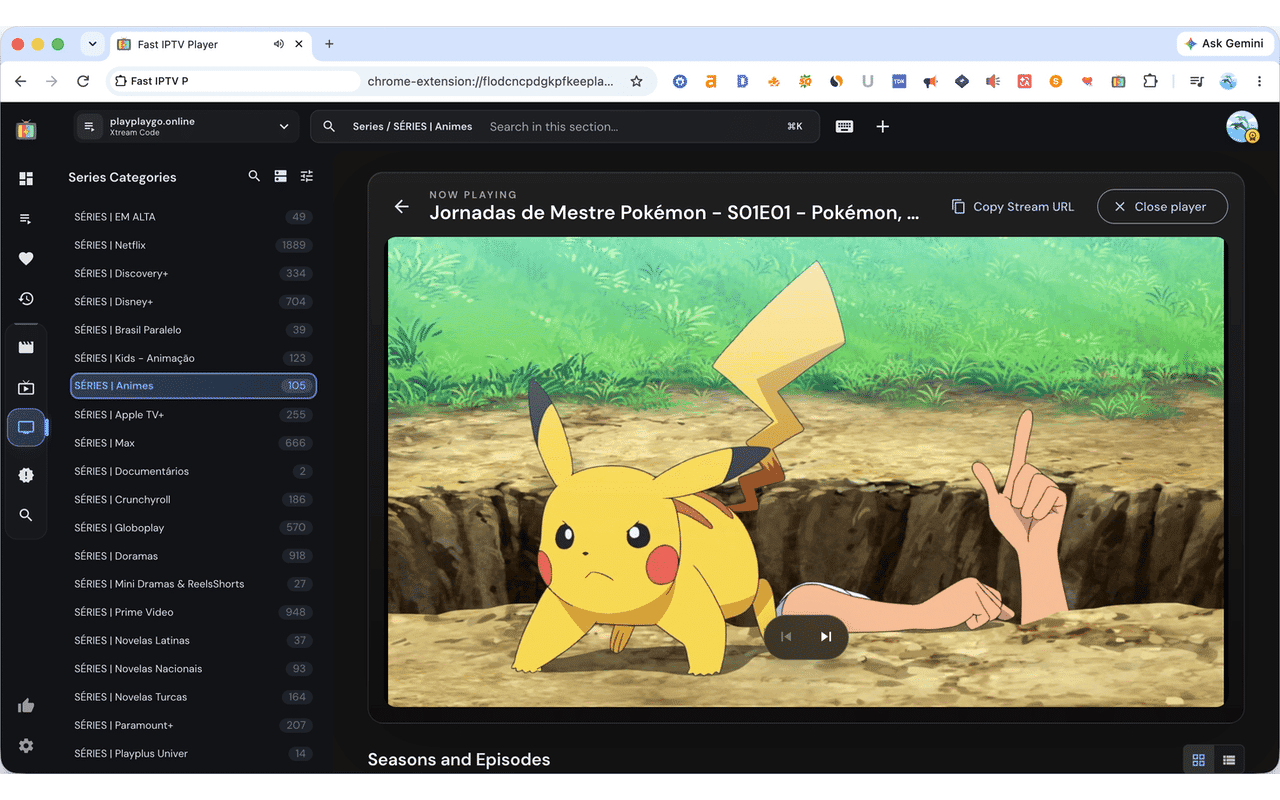The width and height of the screenshot is (1280, 800).
Task: Reload the page in Chrome
Action: (x=83, y=81)
